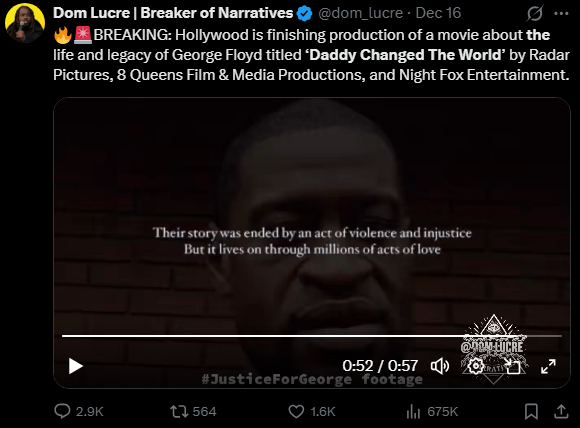Image resolution: width=580 pixels, height=428 pixels.
Task: Open the three-dot more options menu
Action: pyautogui.click(x=561, y=14)
